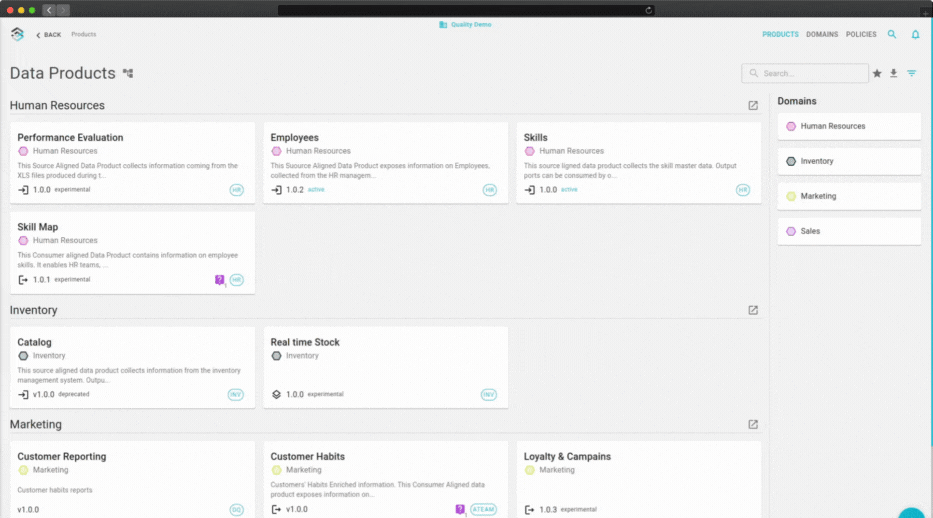Image resolution: width=933 pixels, height=518 pixels.
Task: Click yellow domain dot on Customer Habits card
Action: [x=276, y=470]
